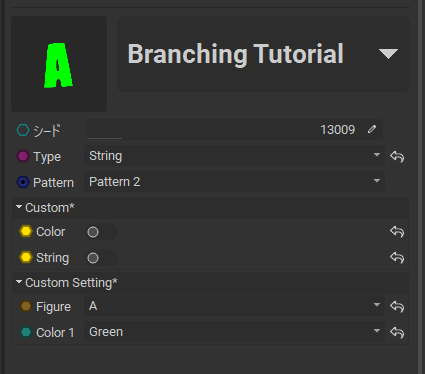Open the Type dropdown showing String
The height and width of the screenshot is (374, 425).
coord(234,156)
